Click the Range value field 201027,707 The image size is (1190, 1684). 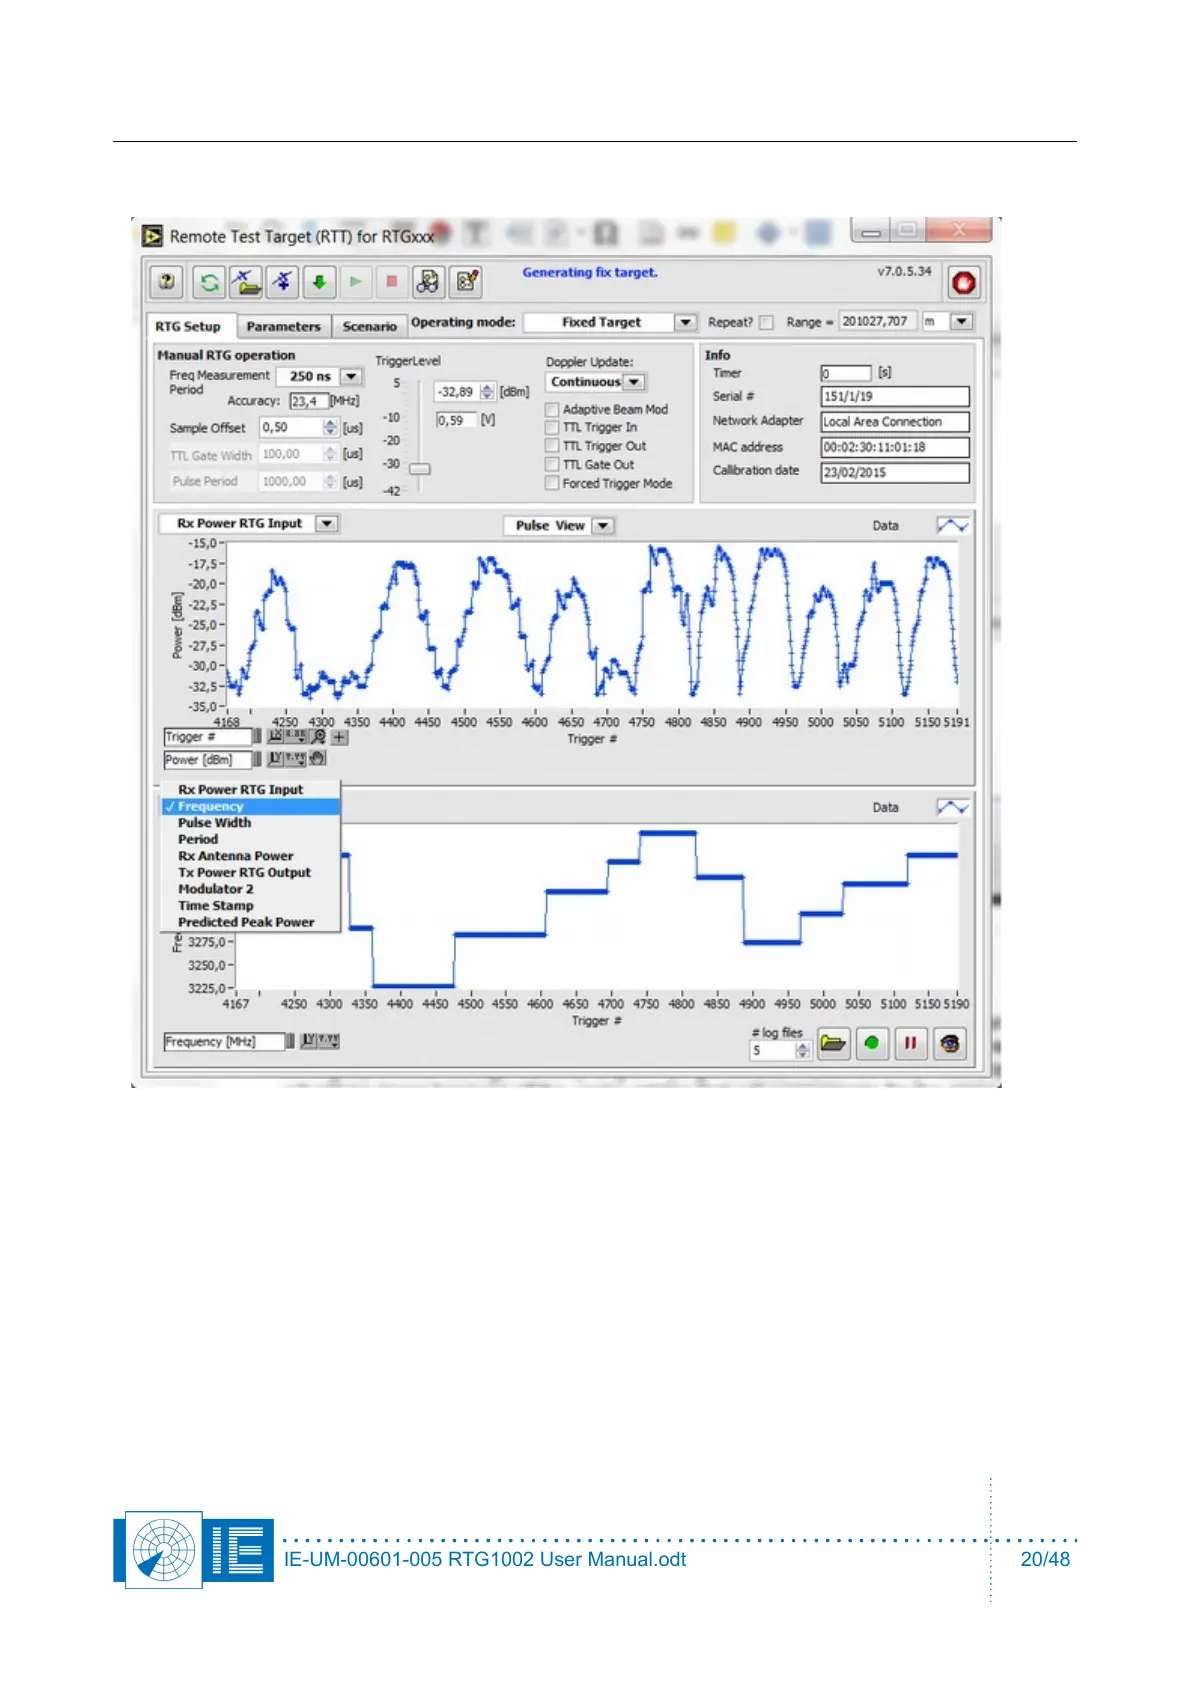pyautogui.click(x=877, y=321)
